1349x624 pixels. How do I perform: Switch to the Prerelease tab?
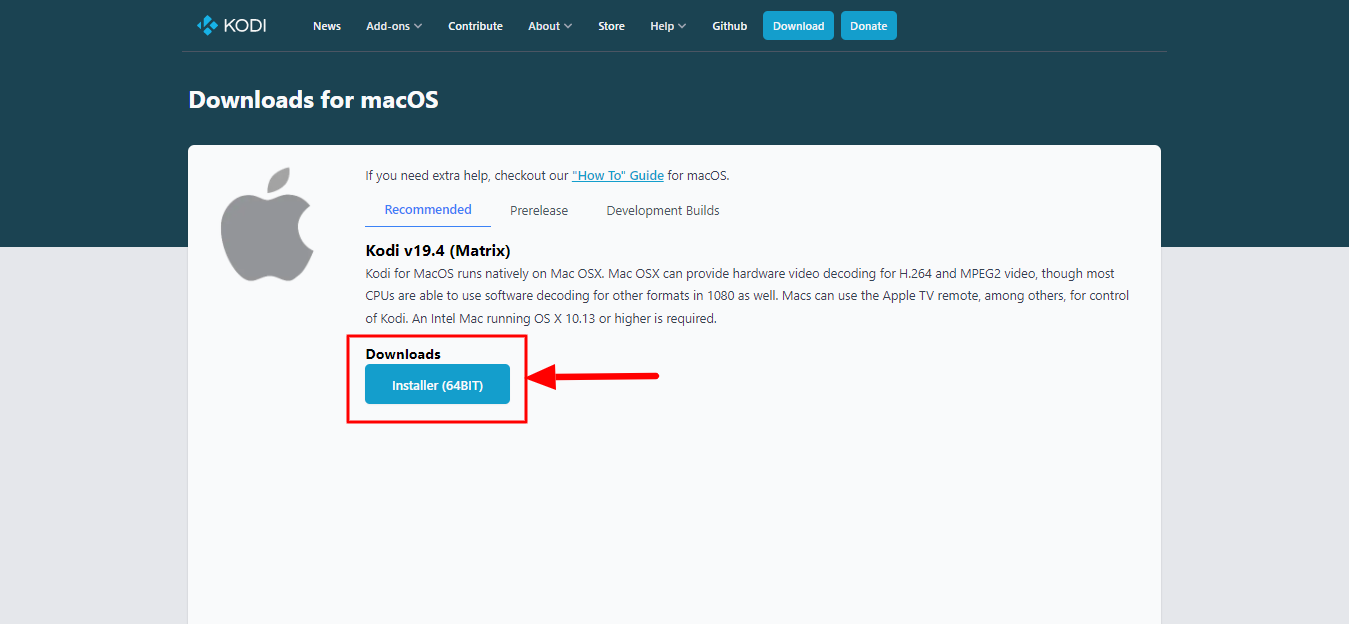(539, 211)
